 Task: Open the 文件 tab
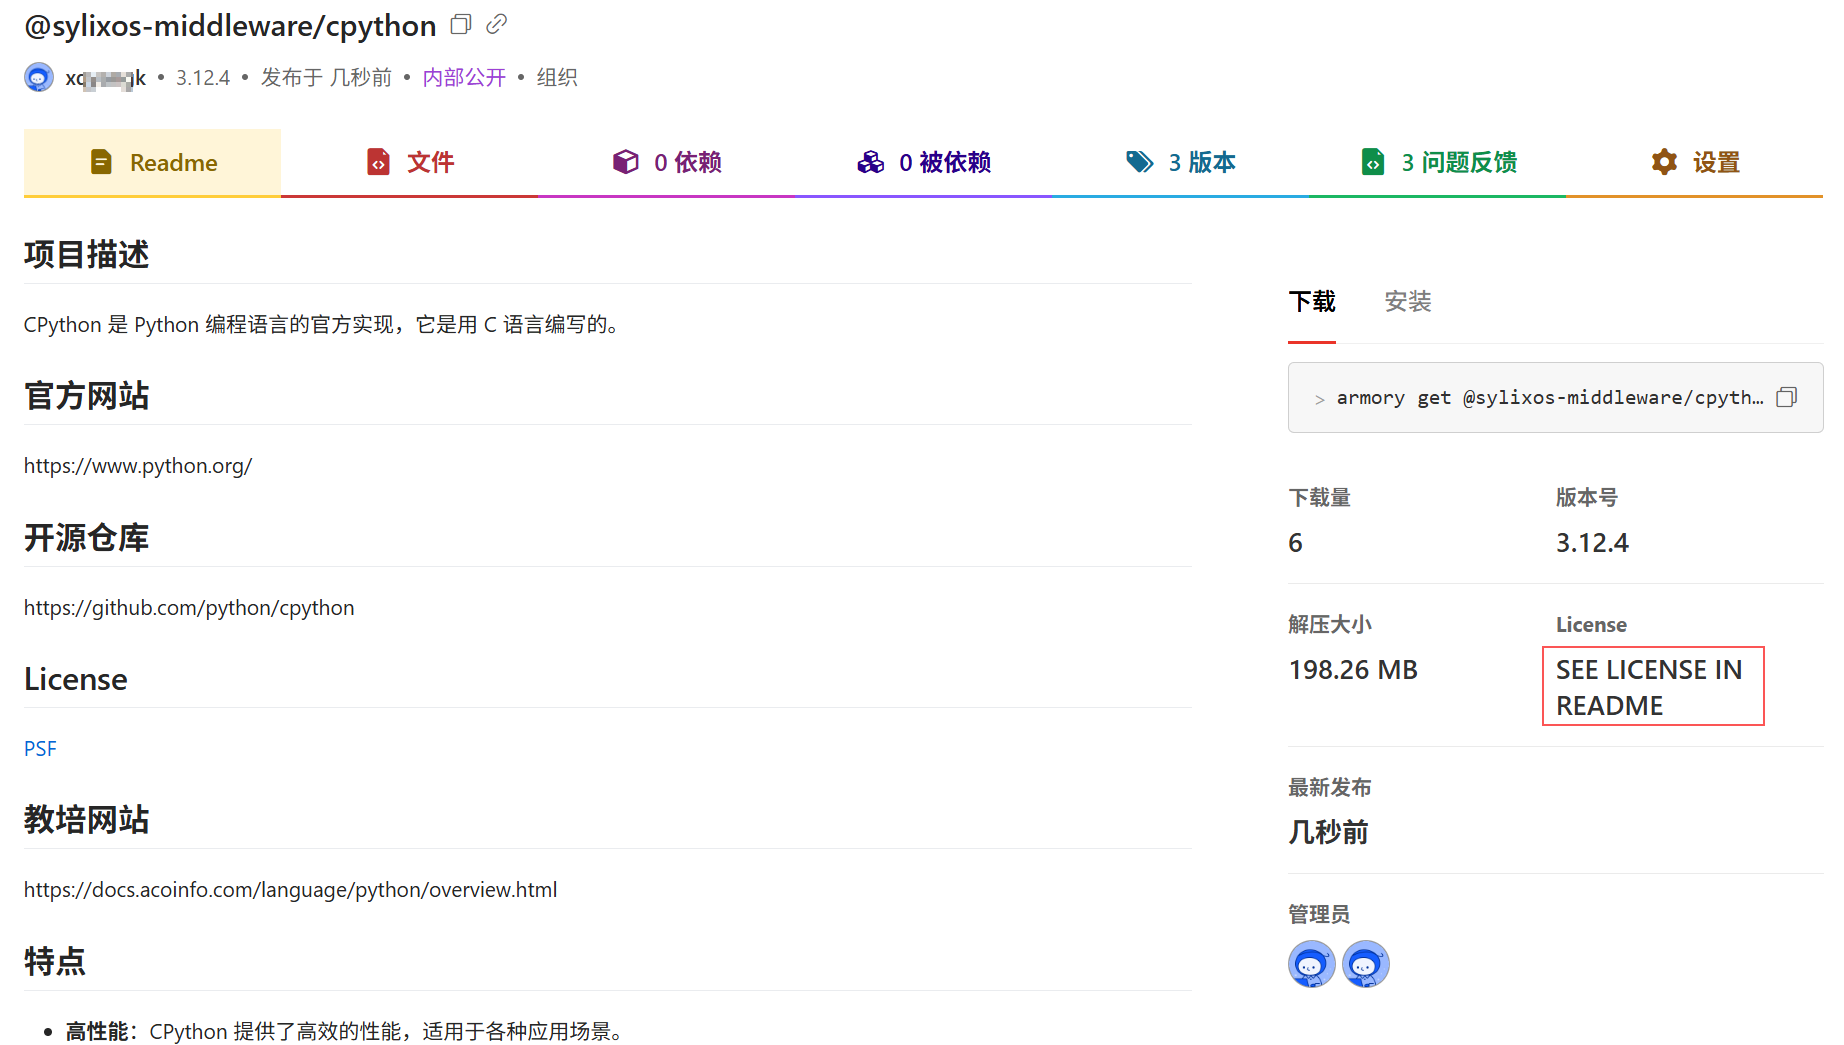point(409,162)
